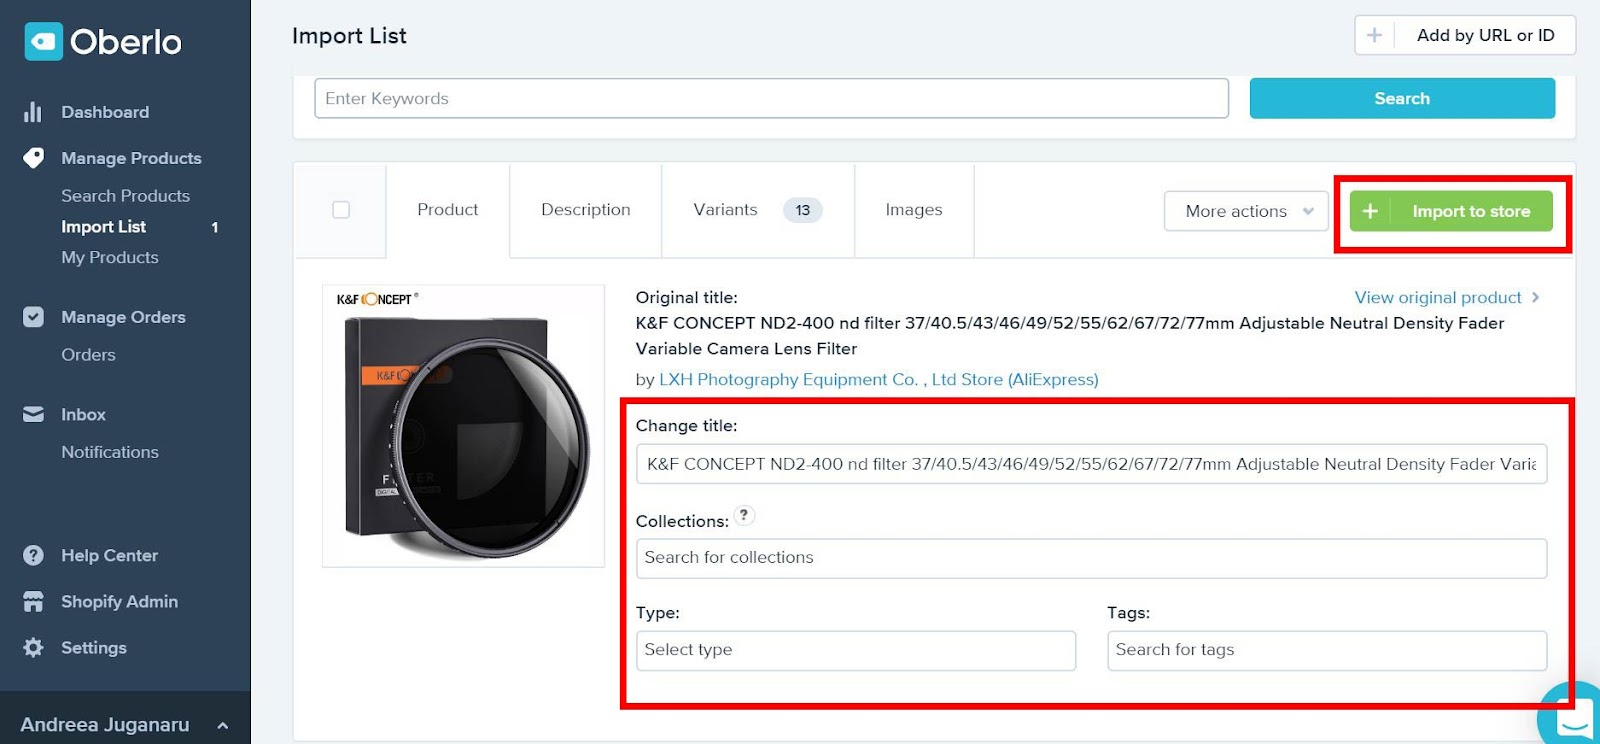The image size is (1600, 744).
Task: Tick the product selection checkbox
Action: 341,210
